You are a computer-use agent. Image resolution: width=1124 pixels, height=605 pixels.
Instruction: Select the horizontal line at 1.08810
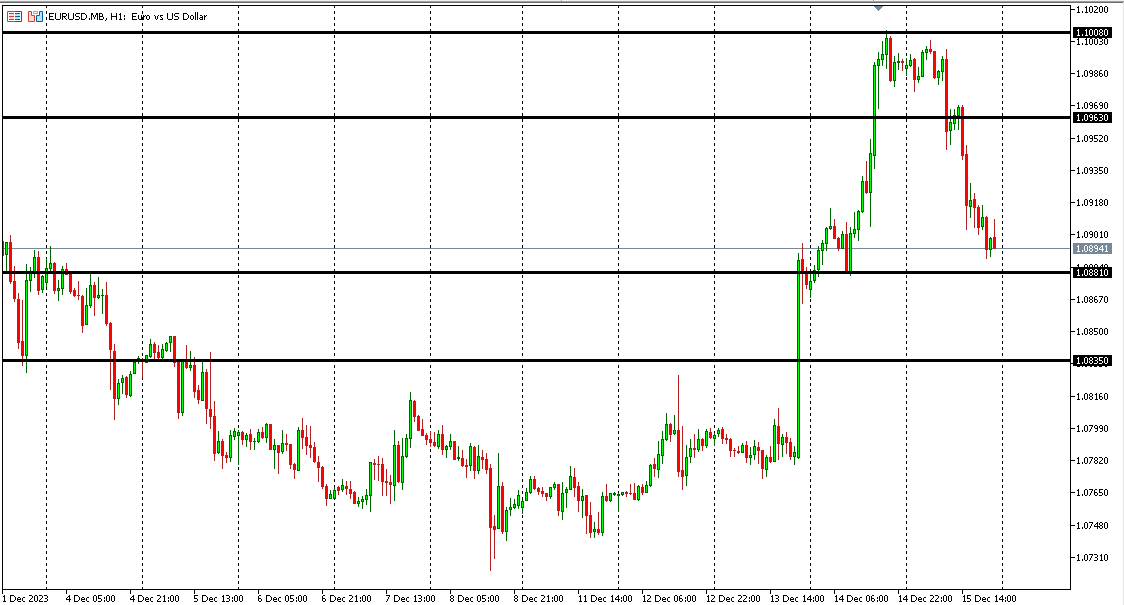pyautogui.click(x=500, y=272)
